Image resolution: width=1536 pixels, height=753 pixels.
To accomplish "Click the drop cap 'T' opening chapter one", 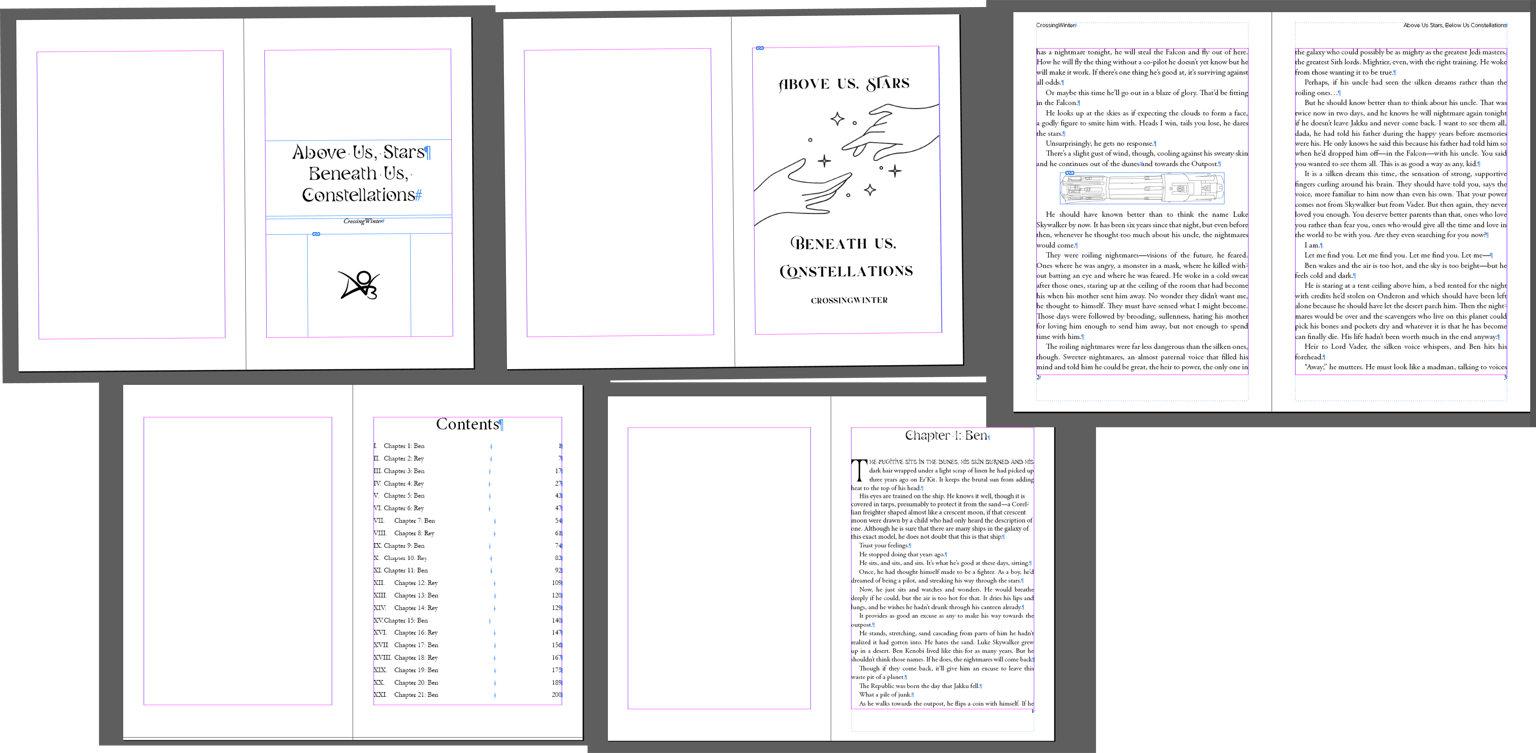I will click(x=857, y=469).
